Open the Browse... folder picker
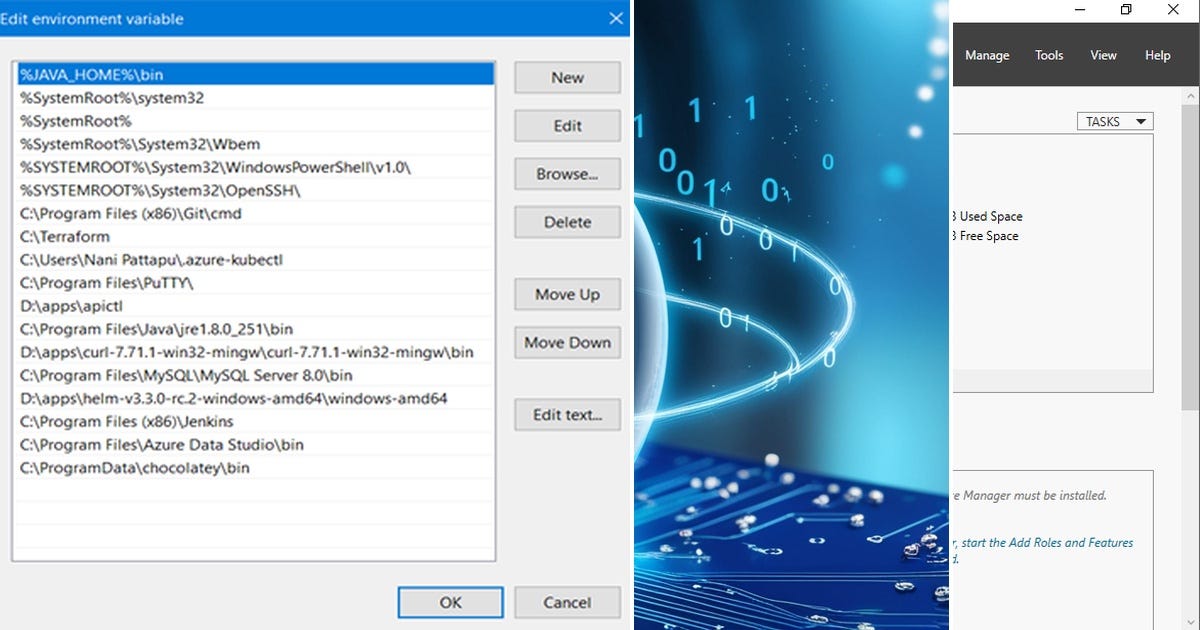This screenshot has width=1200, height=630. [x=567, y=174]
